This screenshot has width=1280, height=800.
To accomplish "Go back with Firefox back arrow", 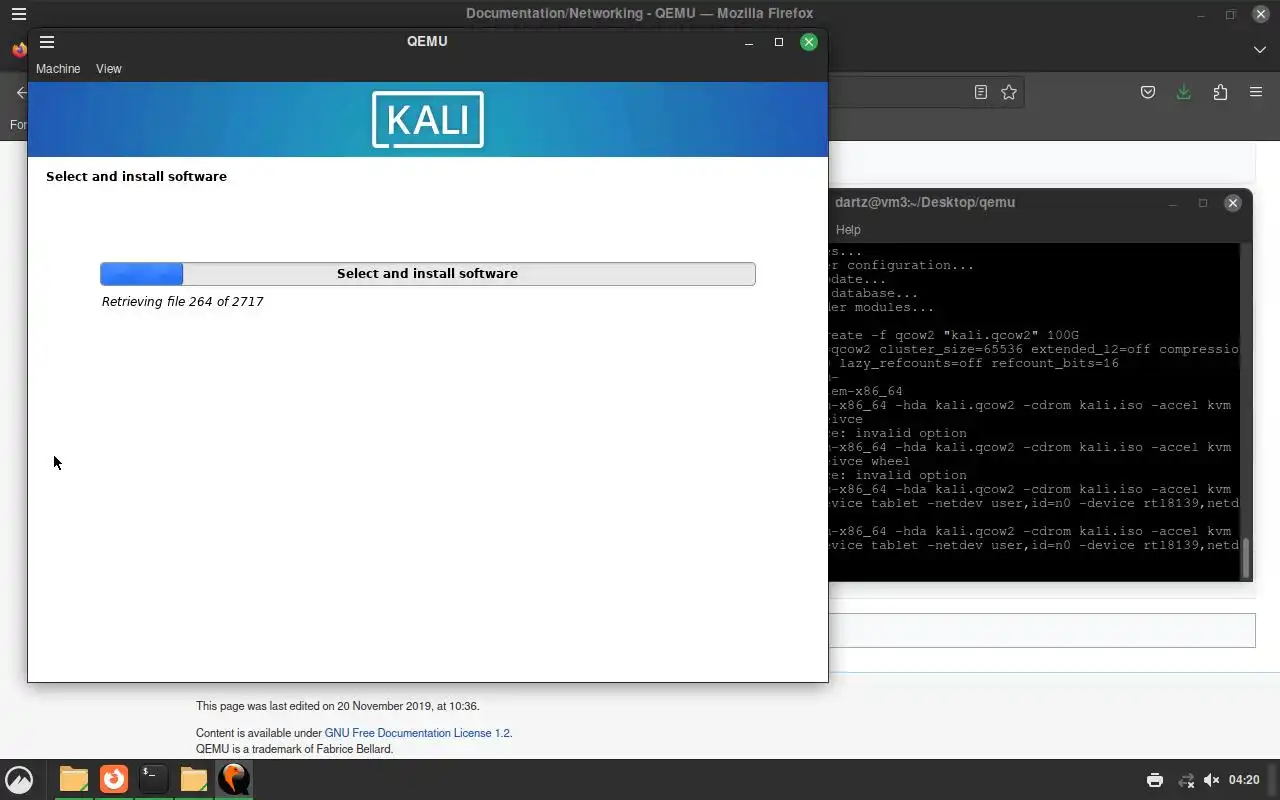I will click(21, 93).
